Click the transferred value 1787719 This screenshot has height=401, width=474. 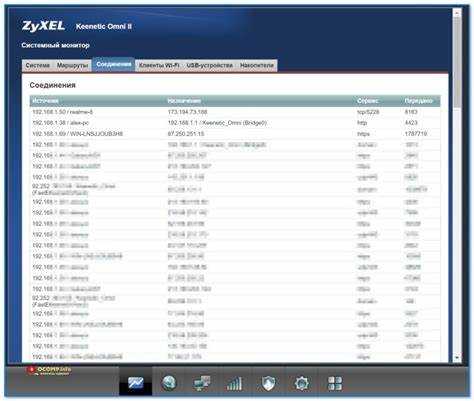[415, 134]
